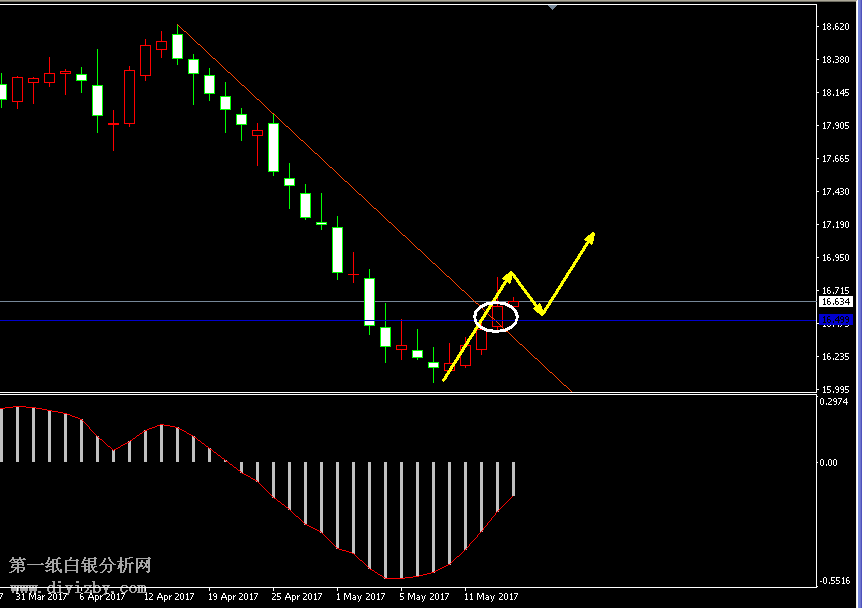
Task: Click the 1 May 2017 date label
Action: pyautogui.click(x=361, y=597)
